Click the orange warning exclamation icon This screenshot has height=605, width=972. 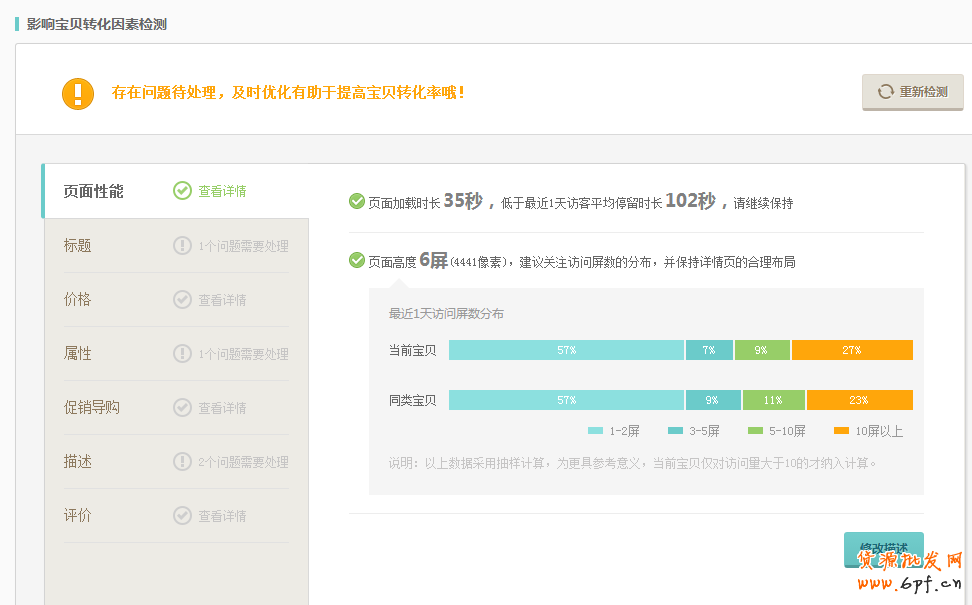click(x=77, y=93)
